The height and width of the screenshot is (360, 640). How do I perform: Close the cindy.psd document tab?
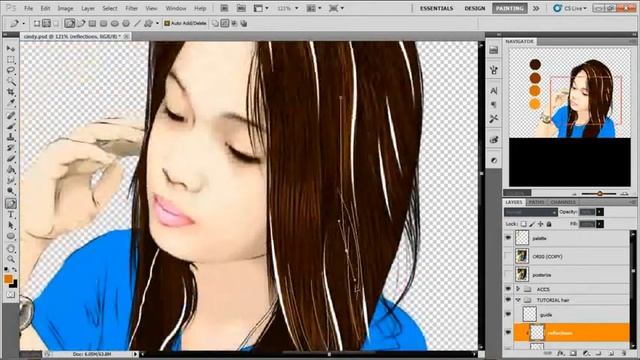pyautogui.click(x=127, y=36)
